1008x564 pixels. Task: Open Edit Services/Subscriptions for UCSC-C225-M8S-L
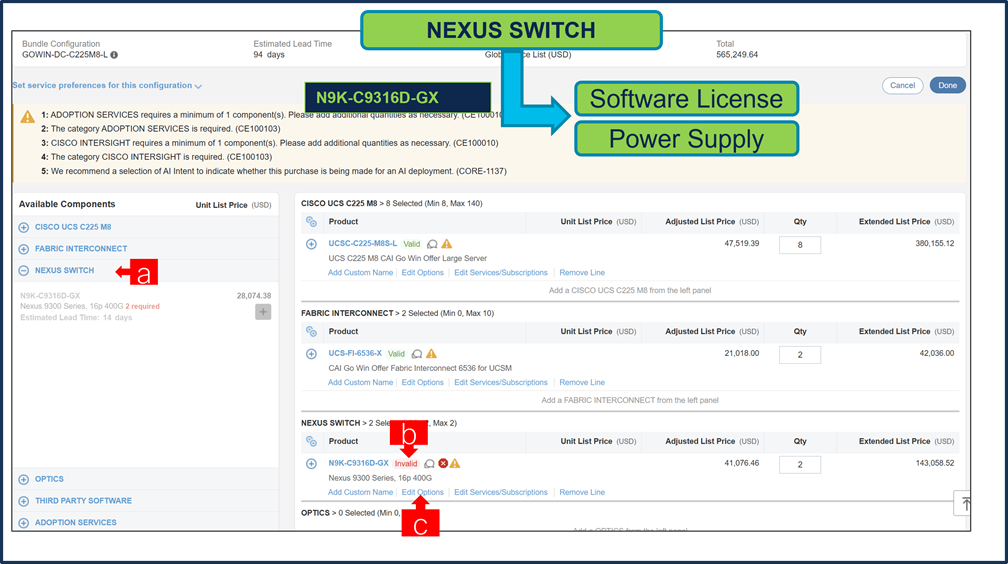pyautogui.click(x=501, y=273)
